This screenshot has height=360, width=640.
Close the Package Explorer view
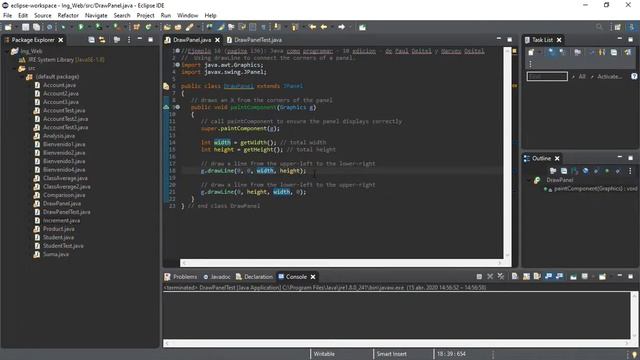tap(61, 40)
